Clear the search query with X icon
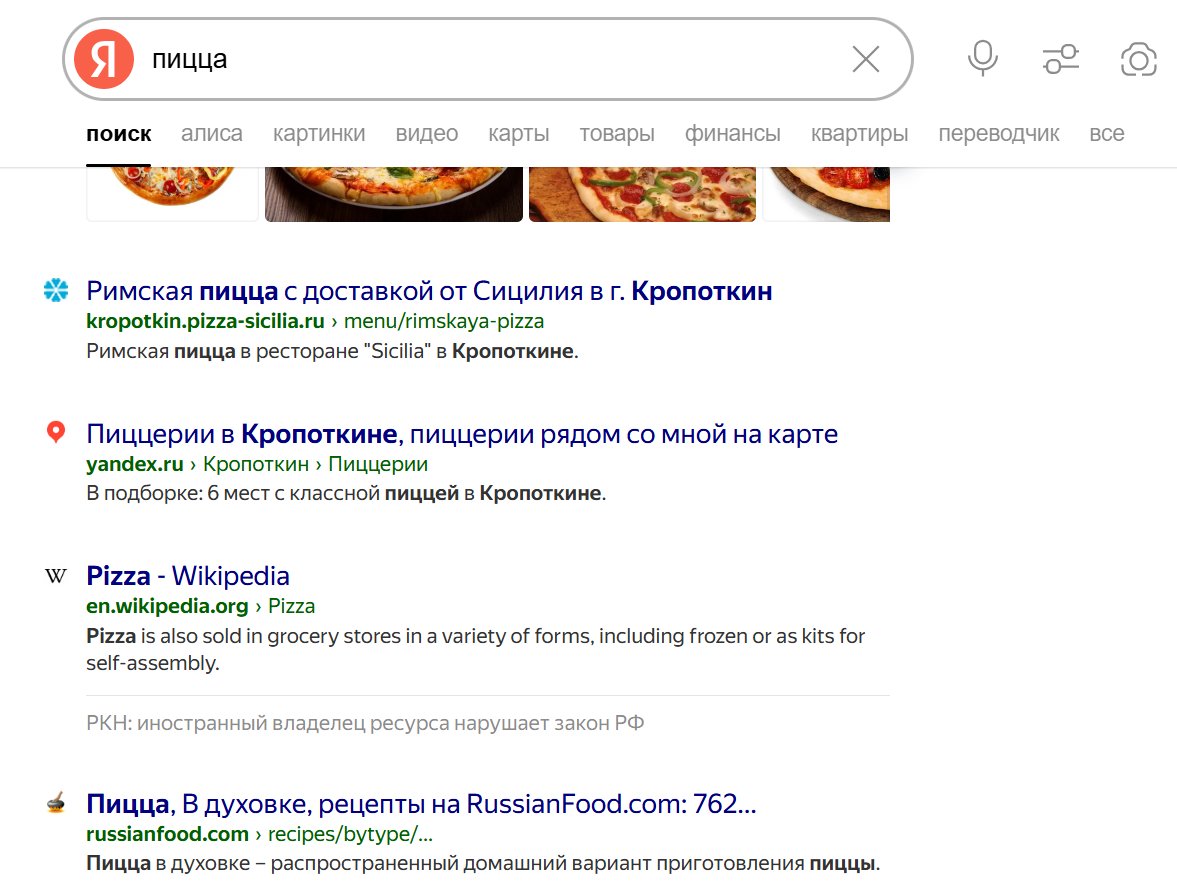This screenshot has height=882, width=1177. point(865,60)
